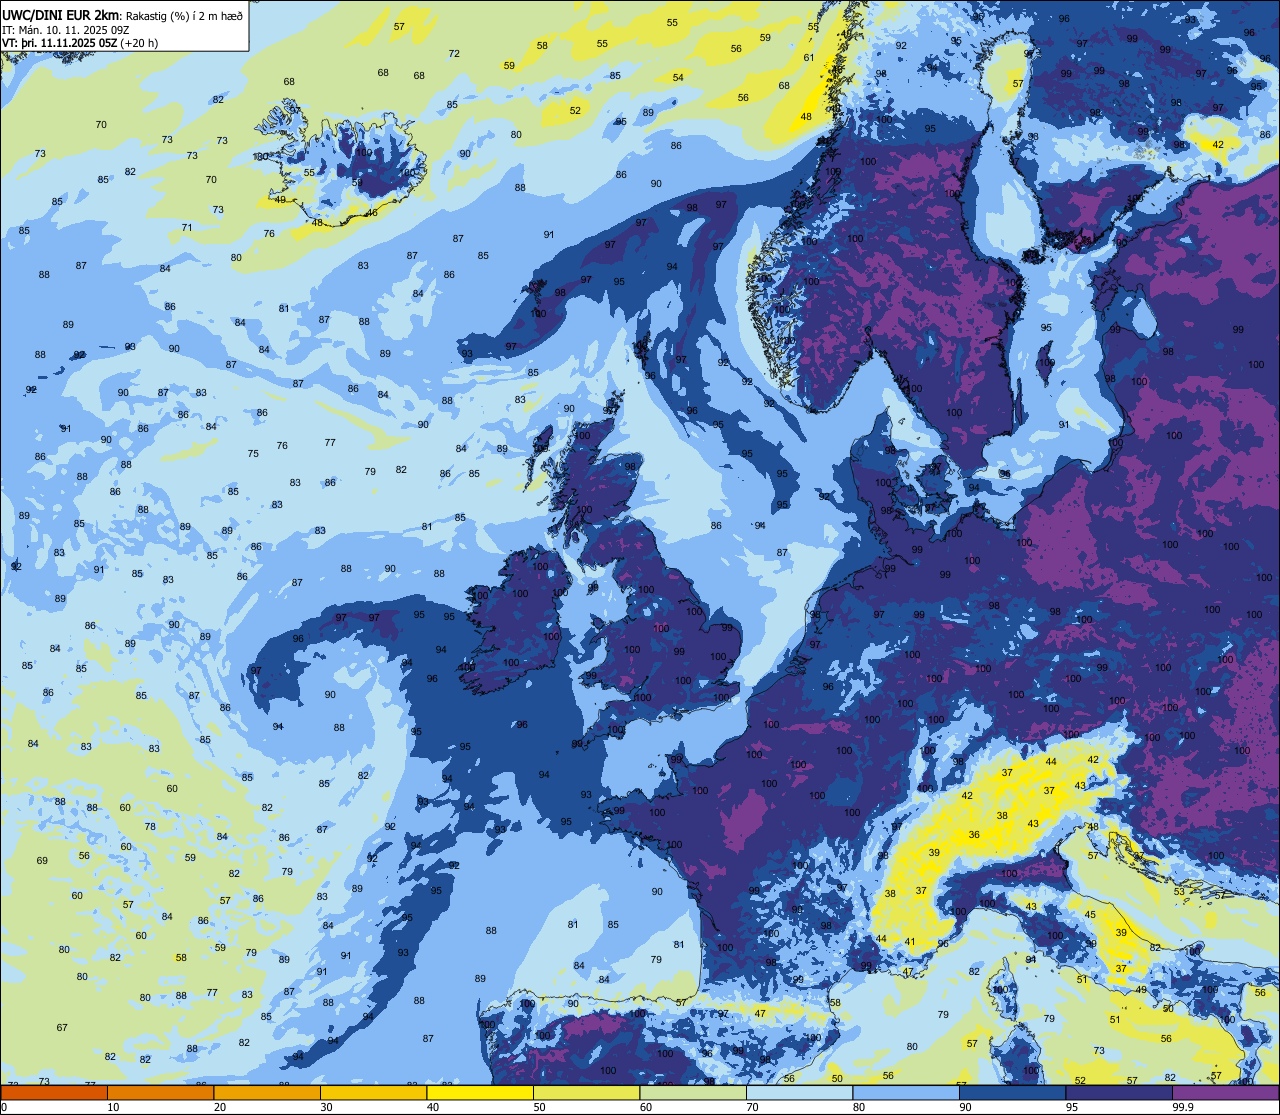Click the 60–70 pale green legend swatch
Image resolution: width=1280 pixels, height=1115 pixels.
[x=693, y=1092]
